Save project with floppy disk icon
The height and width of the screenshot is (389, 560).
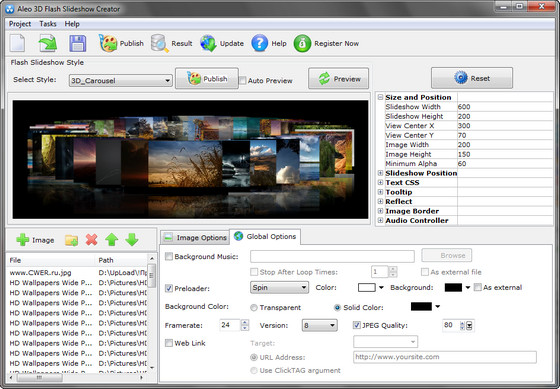78,43
